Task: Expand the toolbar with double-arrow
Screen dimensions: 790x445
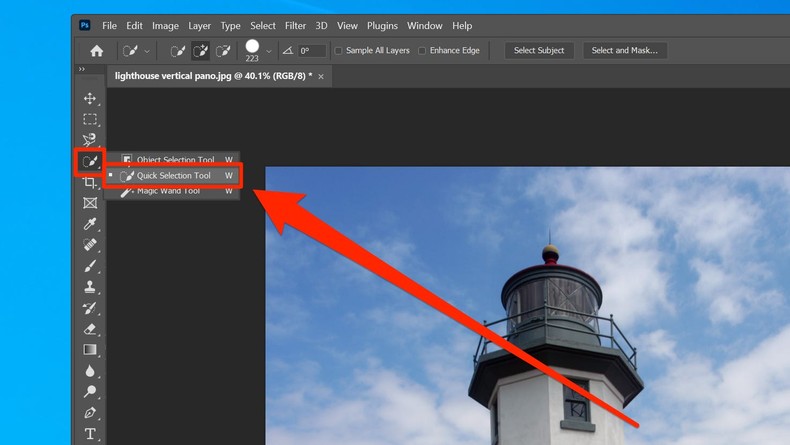Action: [x=82, y=69]
